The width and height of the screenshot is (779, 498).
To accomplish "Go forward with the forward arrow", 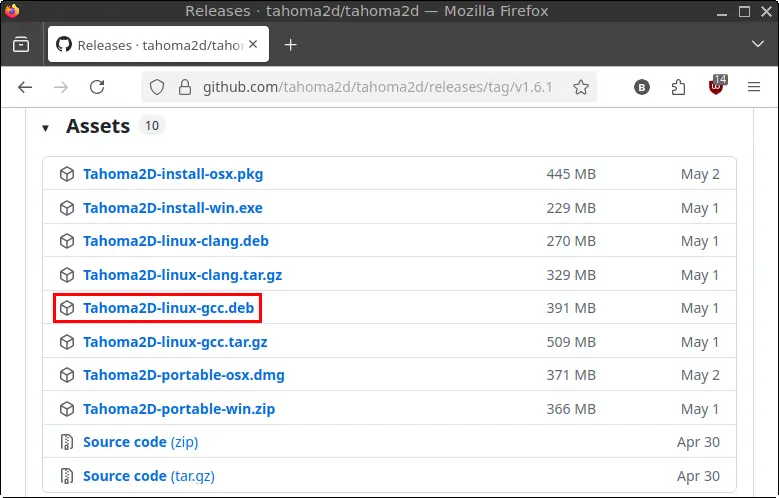I will 61,87.
